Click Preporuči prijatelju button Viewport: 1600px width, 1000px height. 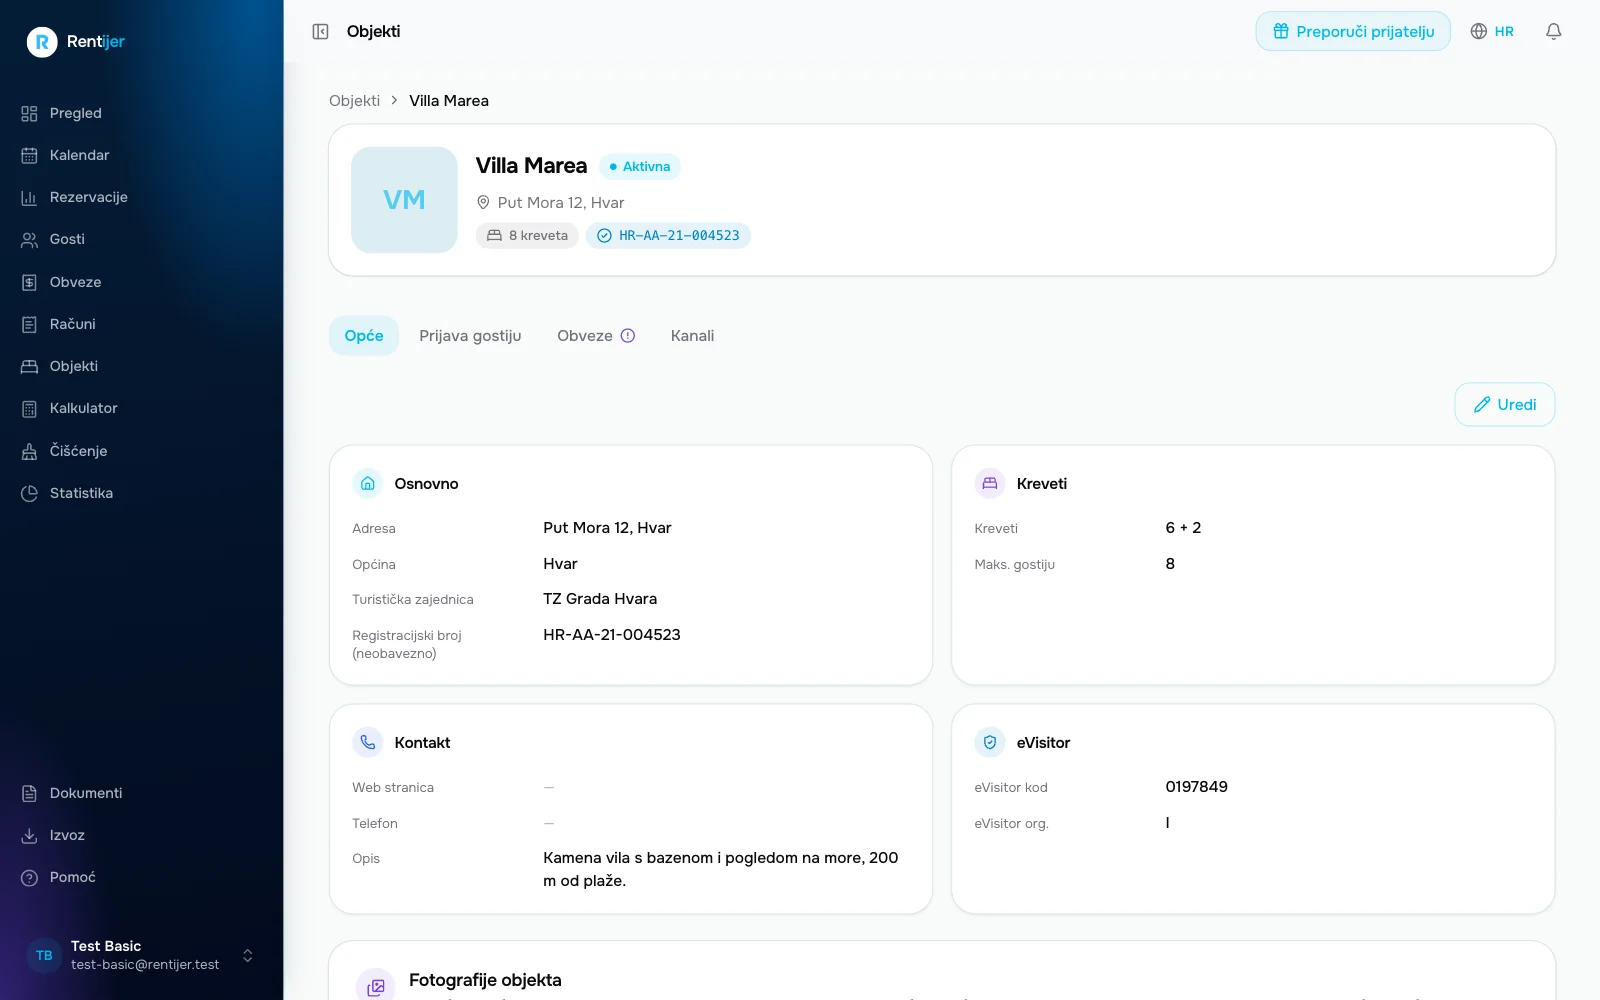[x=1353, y=31]
